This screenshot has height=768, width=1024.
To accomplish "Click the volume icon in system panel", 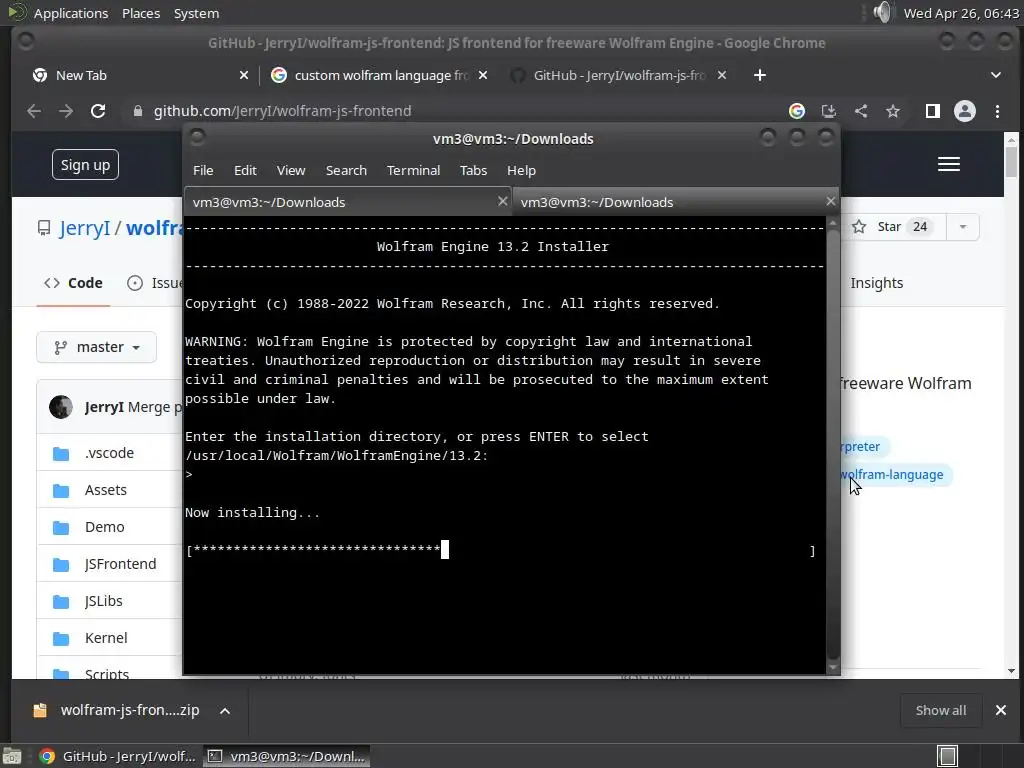I will pyautogui.click(x=882, y=12).
